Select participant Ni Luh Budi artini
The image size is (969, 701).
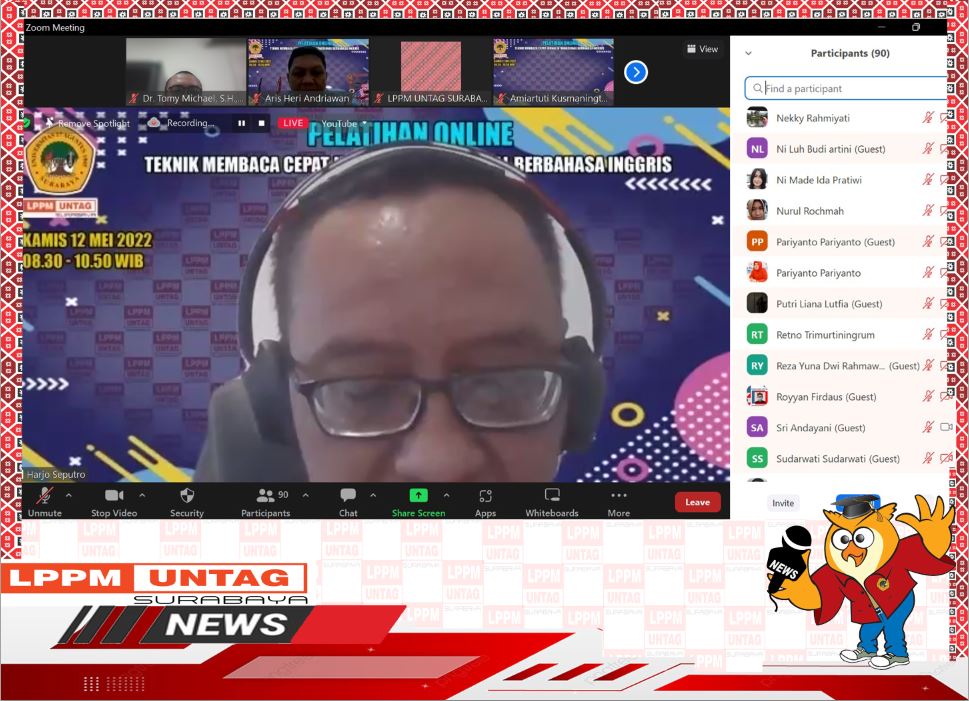(x=839, y=148)
